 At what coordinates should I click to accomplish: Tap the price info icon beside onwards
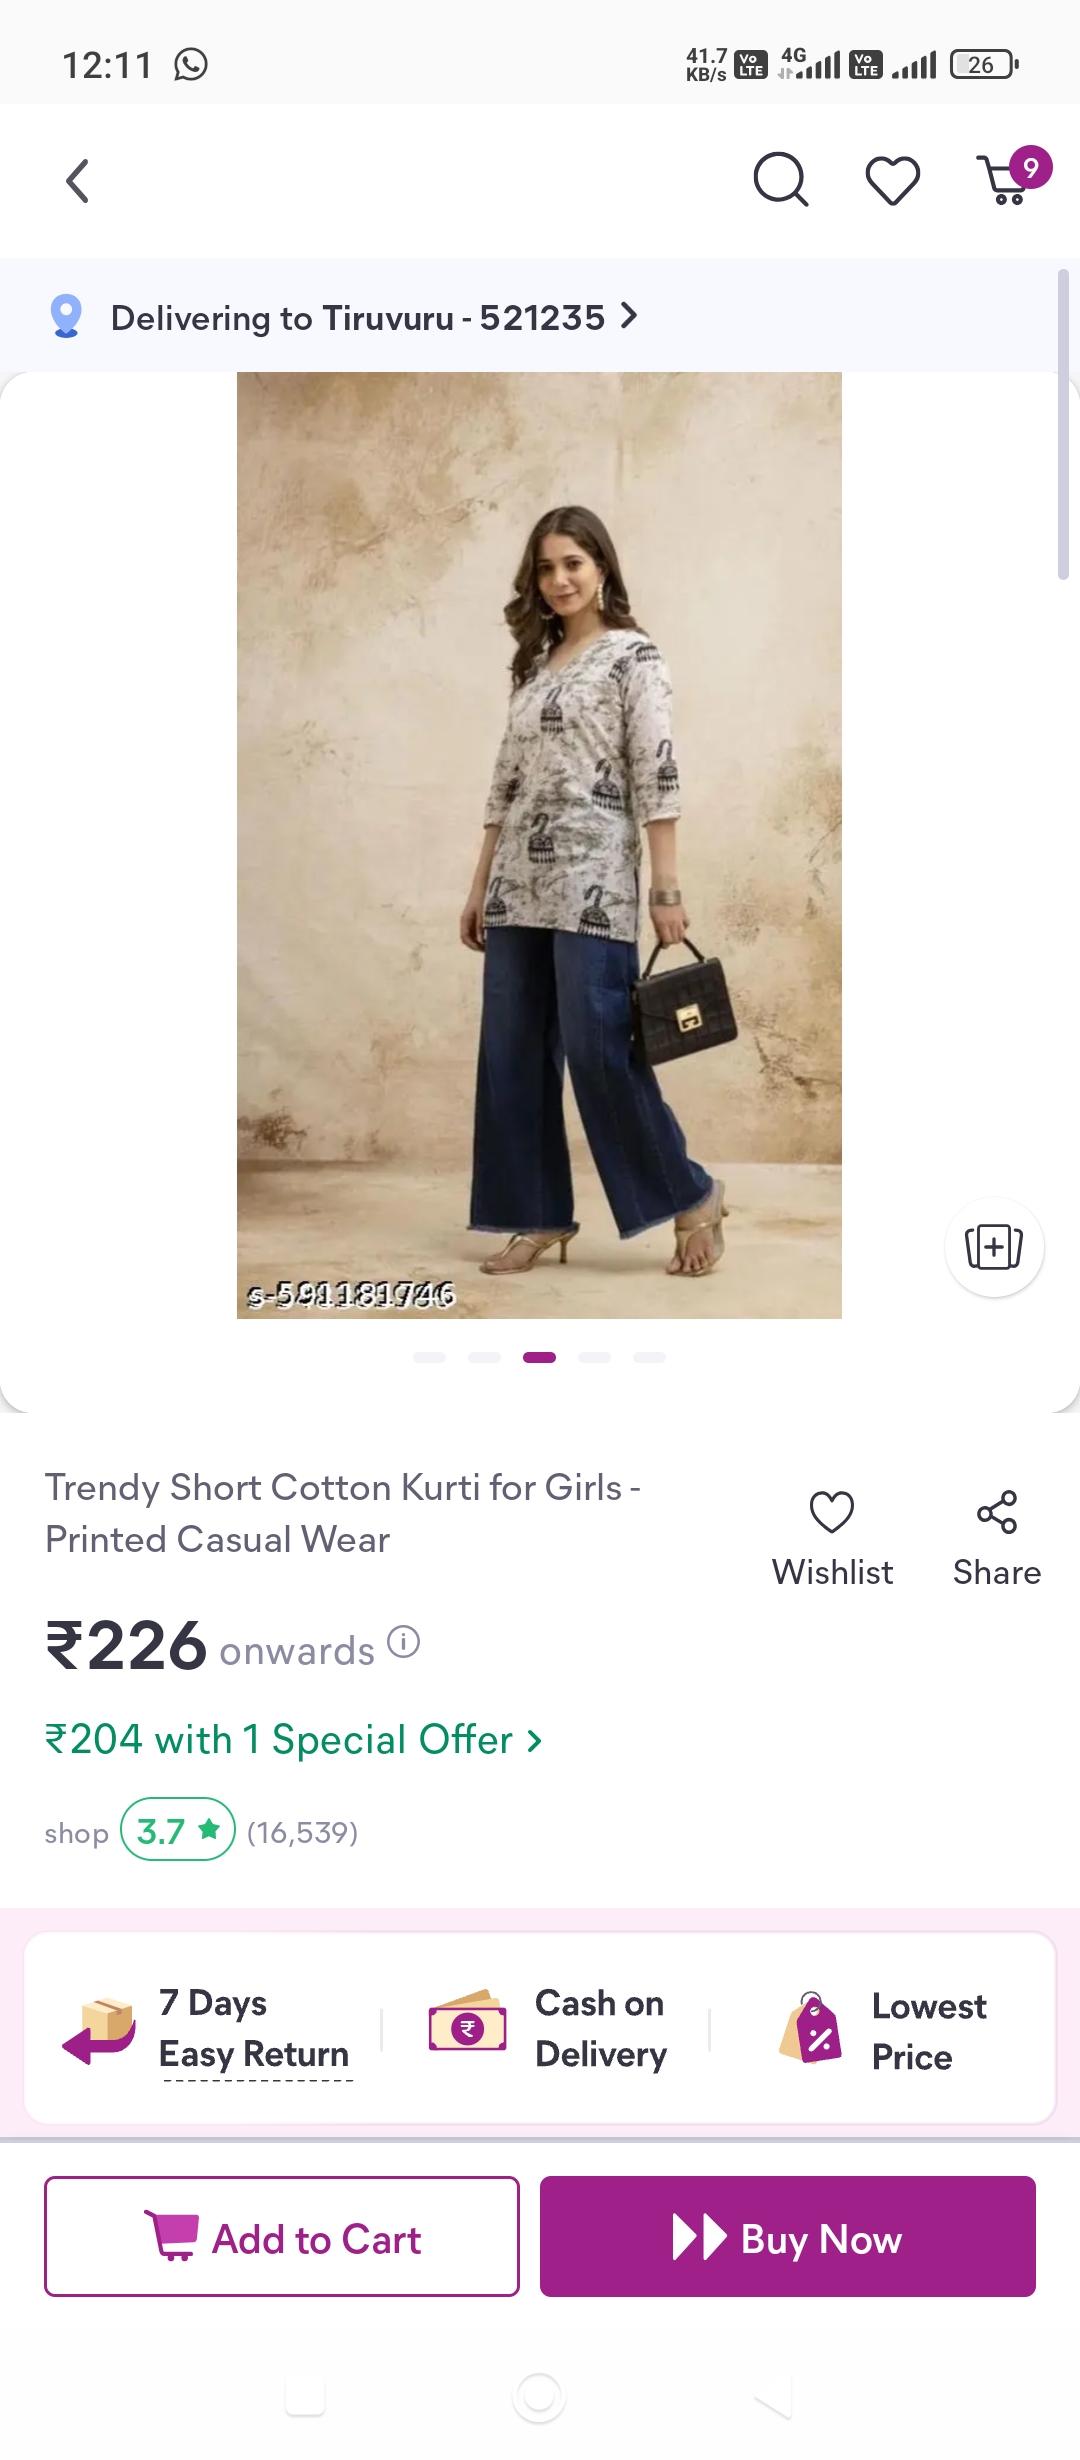[404, 1642]
